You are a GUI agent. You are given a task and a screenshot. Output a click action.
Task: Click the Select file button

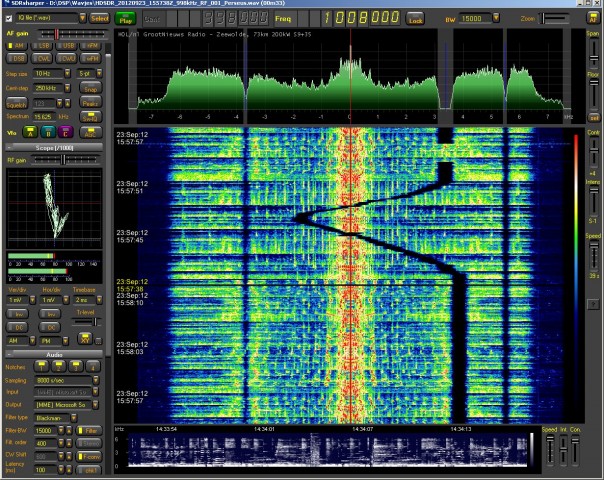point(99,18)
